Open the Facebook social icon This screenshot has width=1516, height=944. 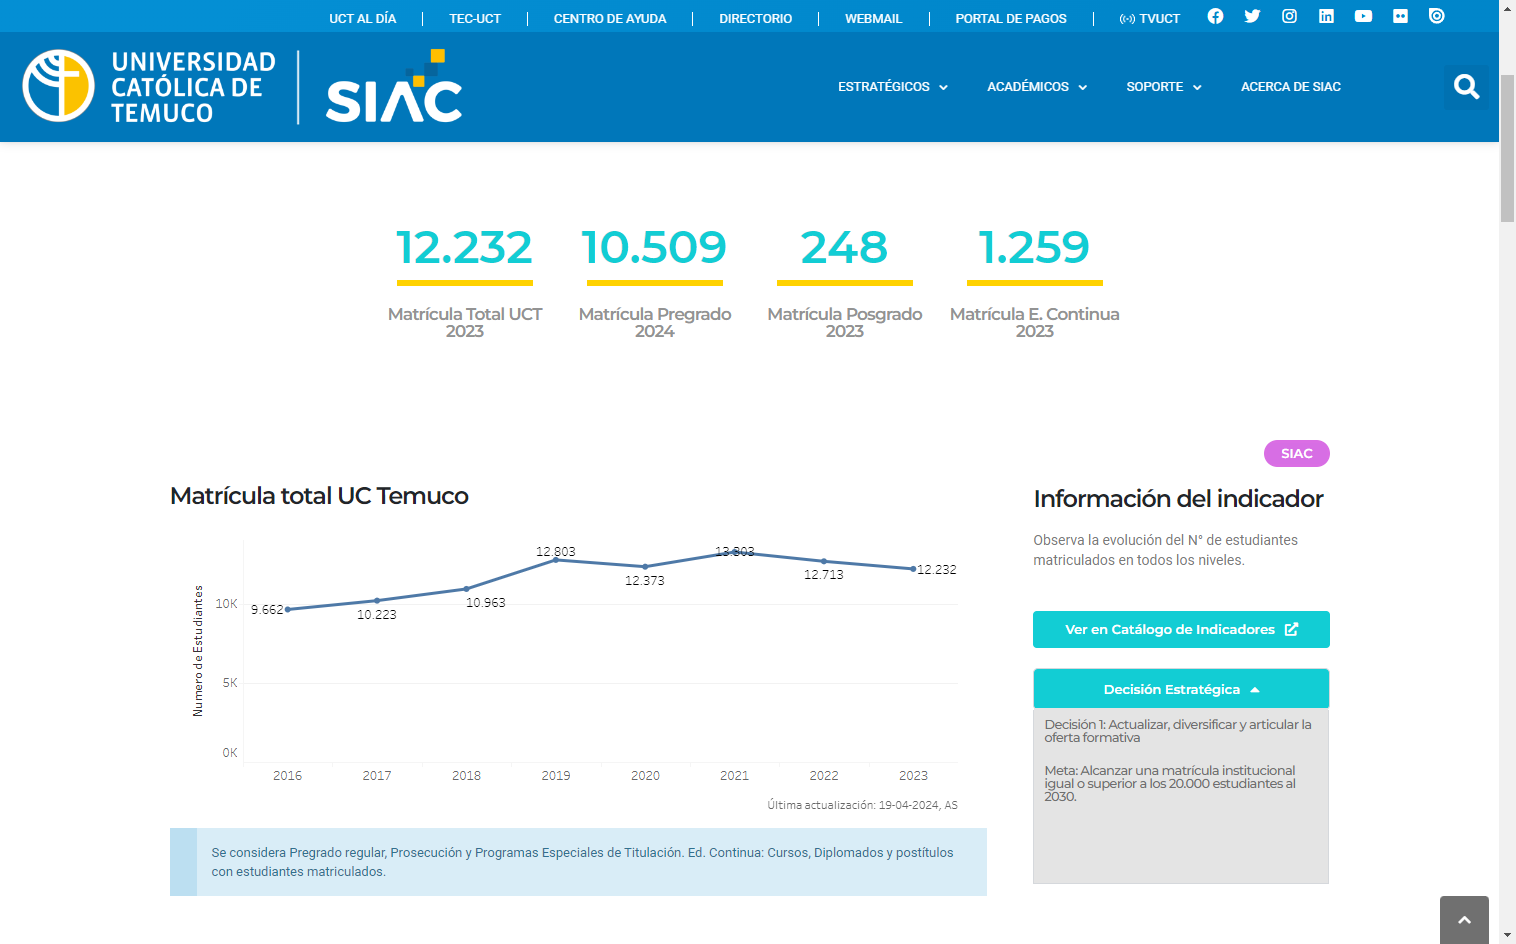(x=1215, y=16)
